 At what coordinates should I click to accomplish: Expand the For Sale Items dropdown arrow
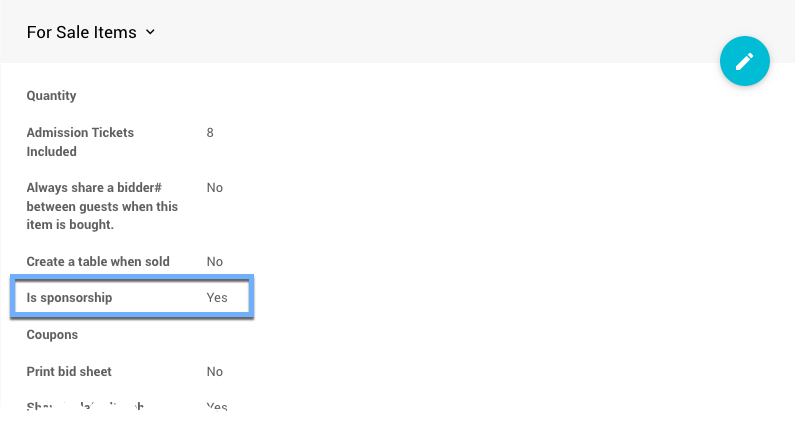[x=150, y=32]
